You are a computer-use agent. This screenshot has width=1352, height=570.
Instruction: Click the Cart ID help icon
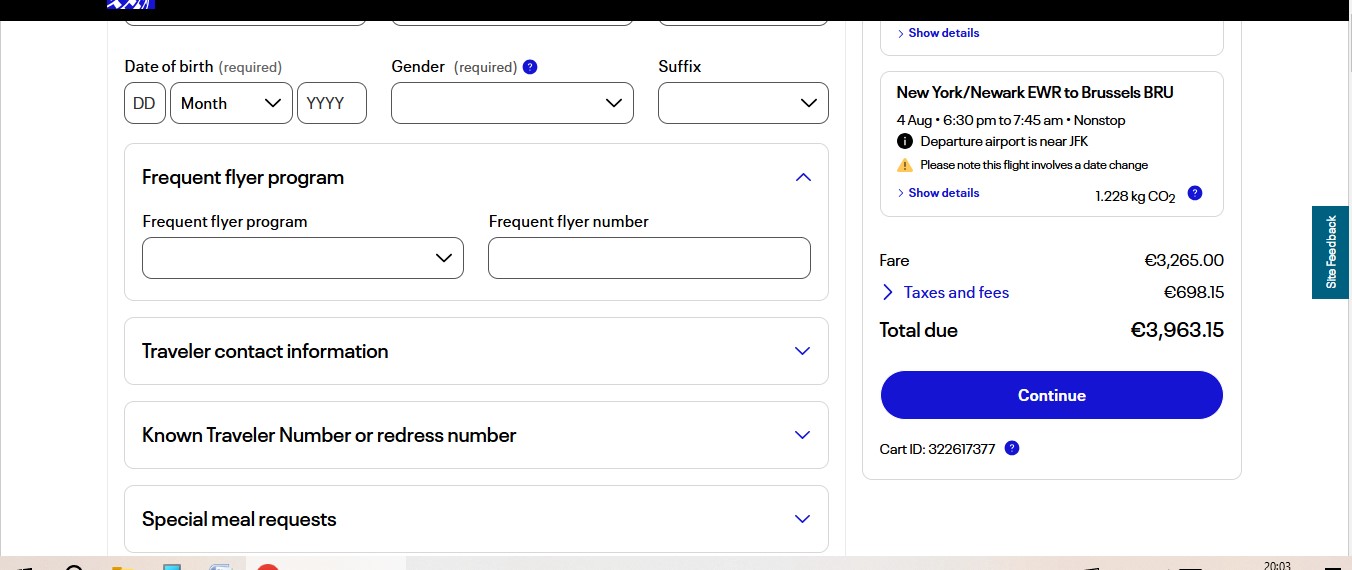point(1011,448)
